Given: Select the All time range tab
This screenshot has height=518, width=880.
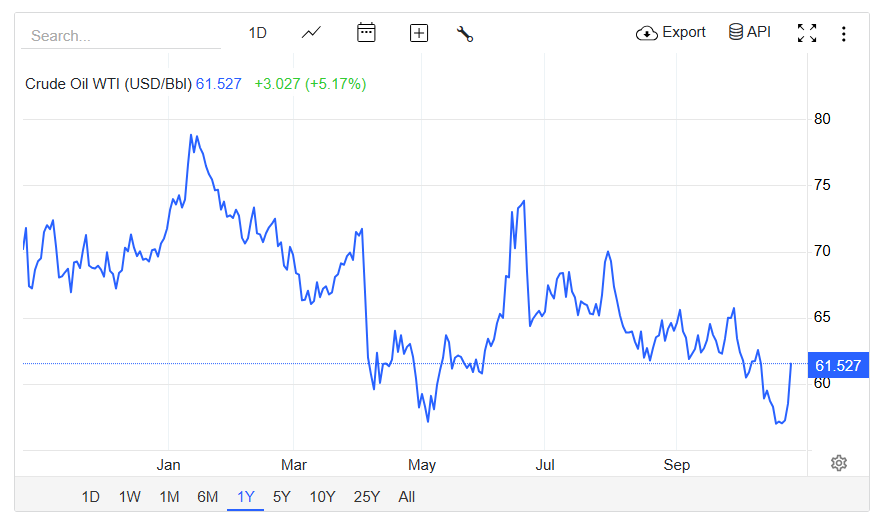Looking at the screenshot, I should pyautogui.click(x=406, y=497).
